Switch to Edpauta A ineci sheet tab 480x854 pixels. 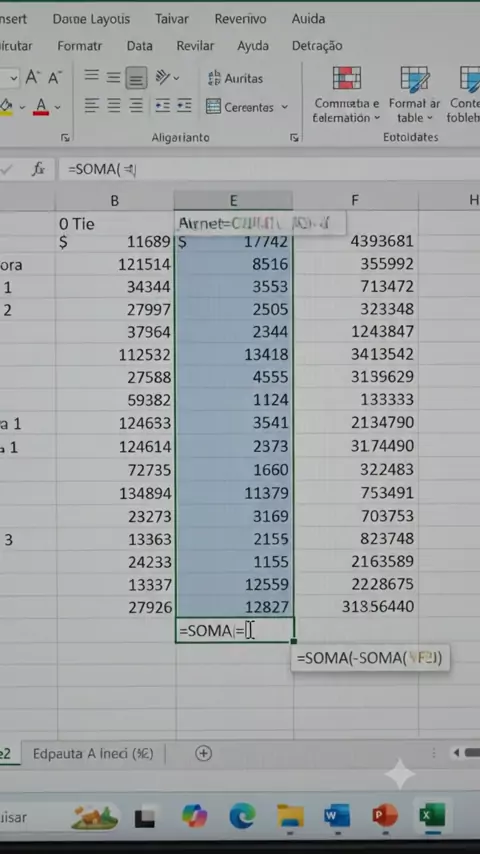click(x=93, y=754)
